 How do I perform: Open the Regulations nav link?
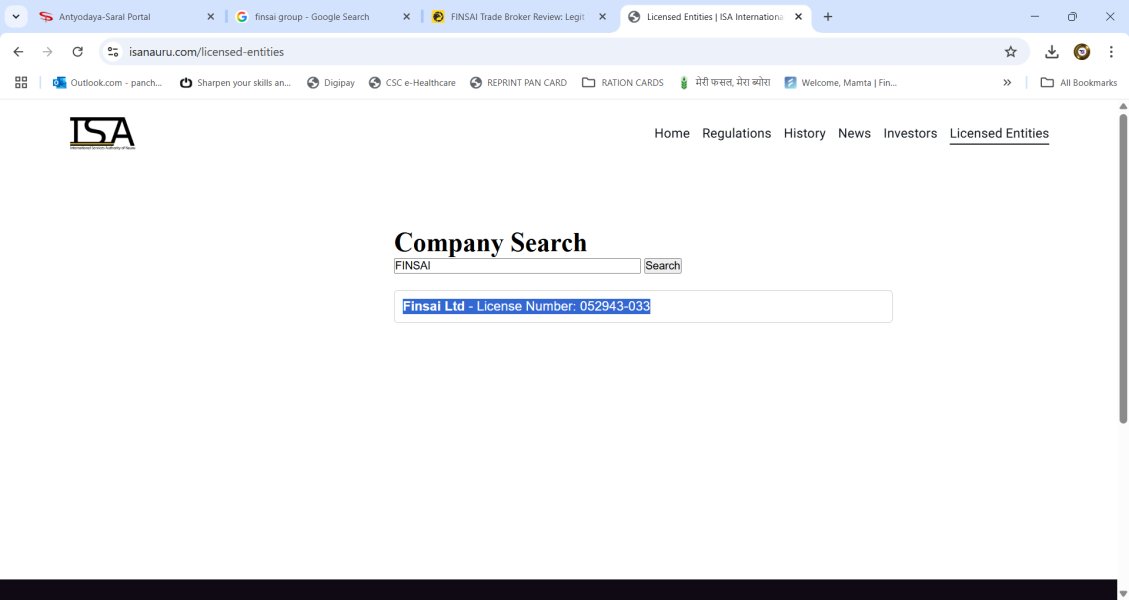click(737, 133)
